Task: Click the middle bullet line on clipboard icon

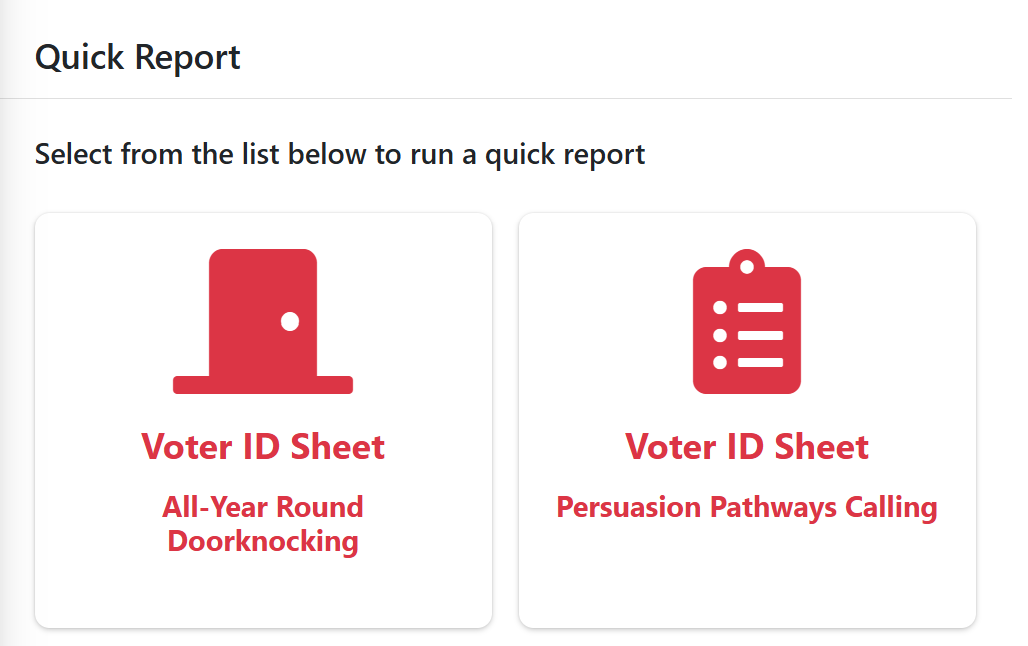Action: (x=748, y=335)
